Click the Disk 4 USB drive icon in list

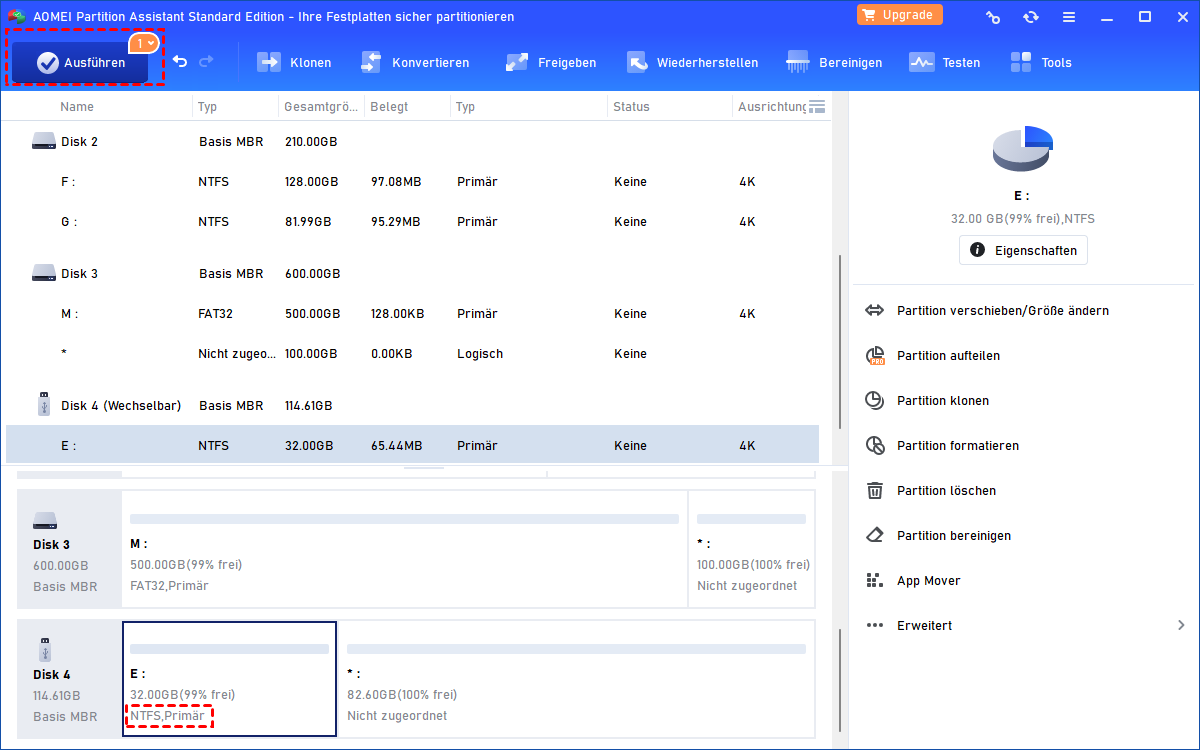(44, 405)
